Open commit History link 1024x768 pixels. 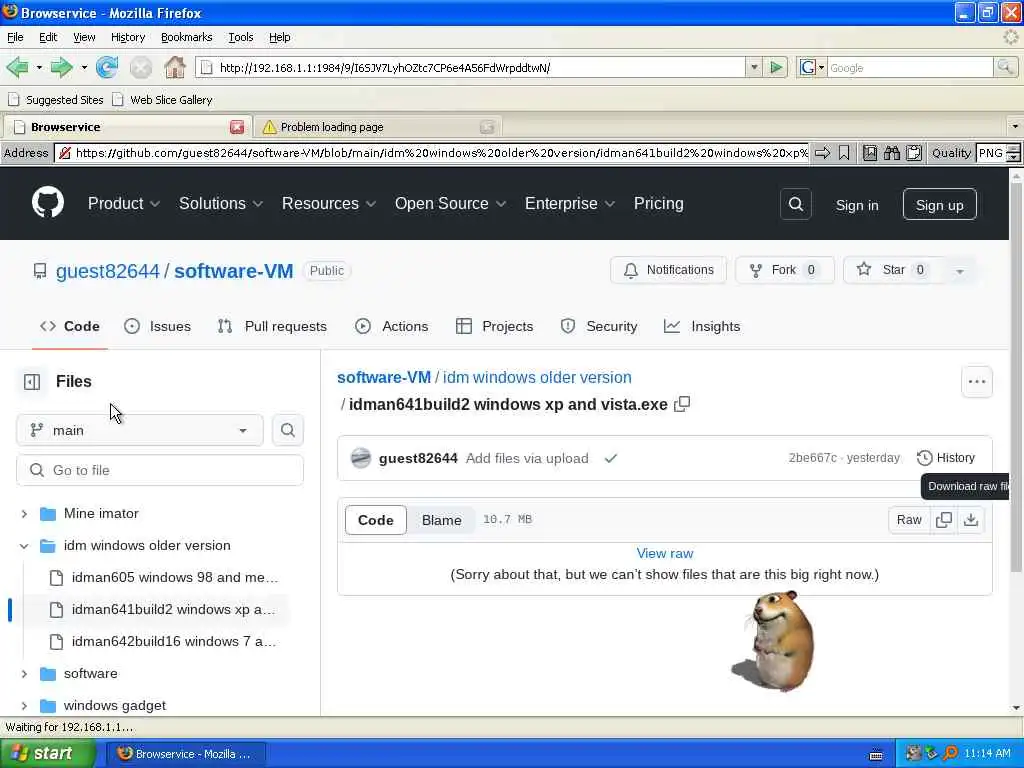click(x=946, y=458)
